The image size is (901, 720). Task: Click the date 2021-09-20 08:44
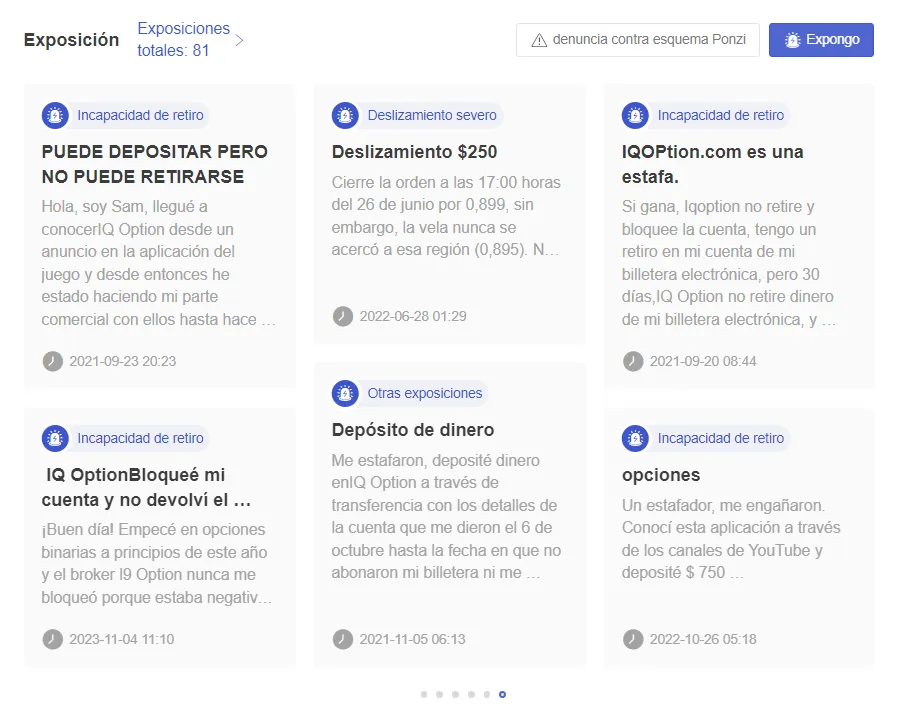pos(703,361)
